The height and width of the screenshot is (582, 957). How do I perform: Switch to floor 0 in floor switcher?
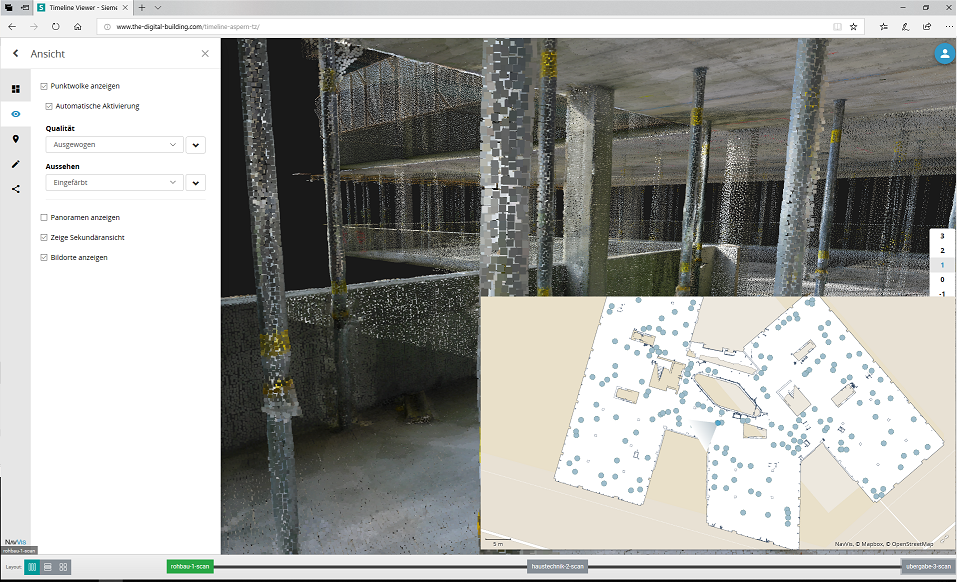pyautogui.click(x=942, y=279)
